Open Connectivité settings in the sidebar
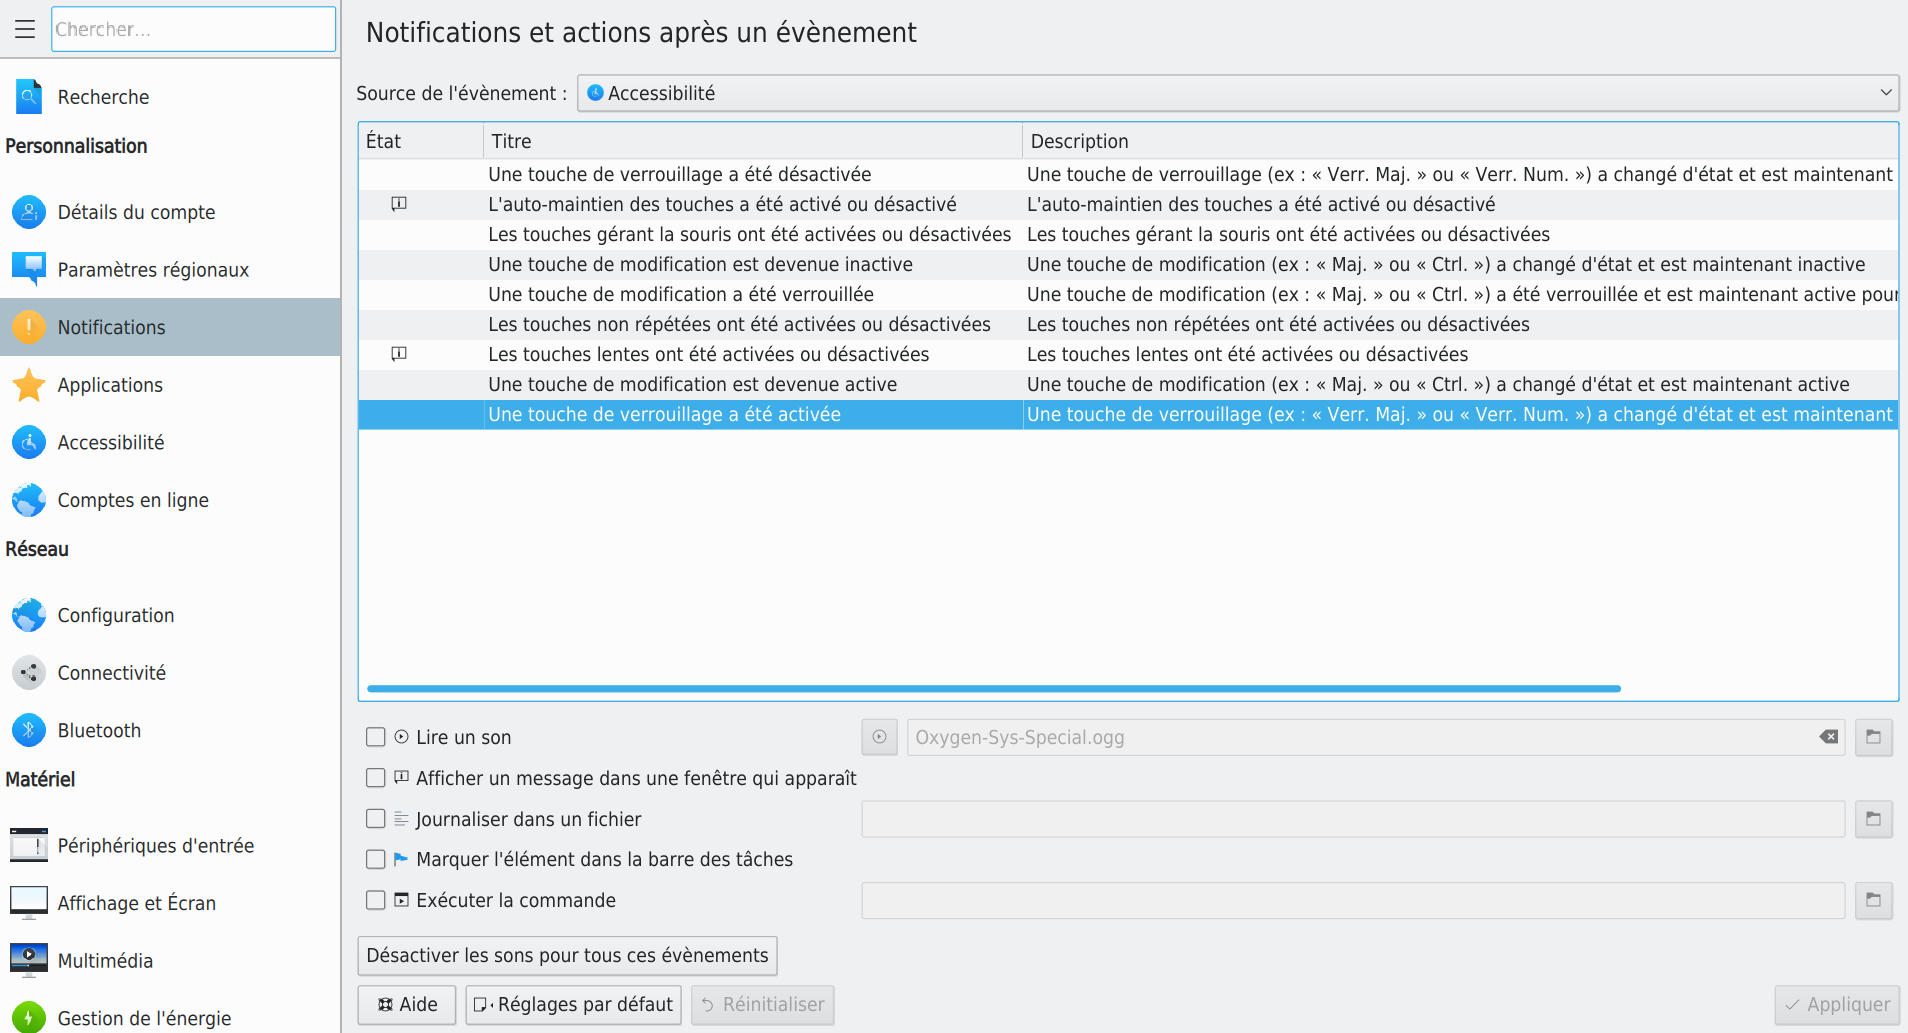 click(170, 673)
